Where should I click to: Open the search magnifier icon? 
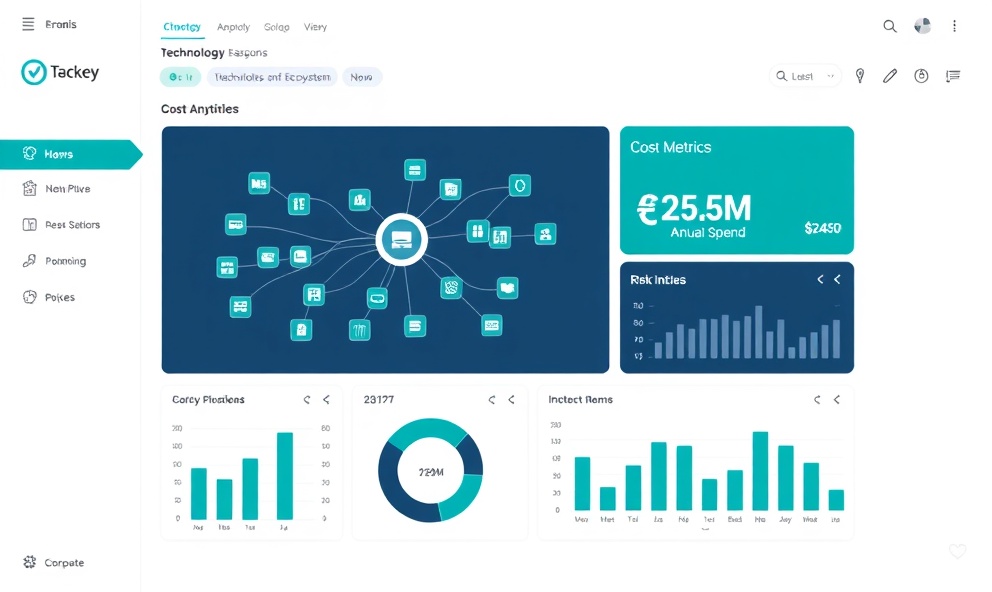tap(889, 26)
